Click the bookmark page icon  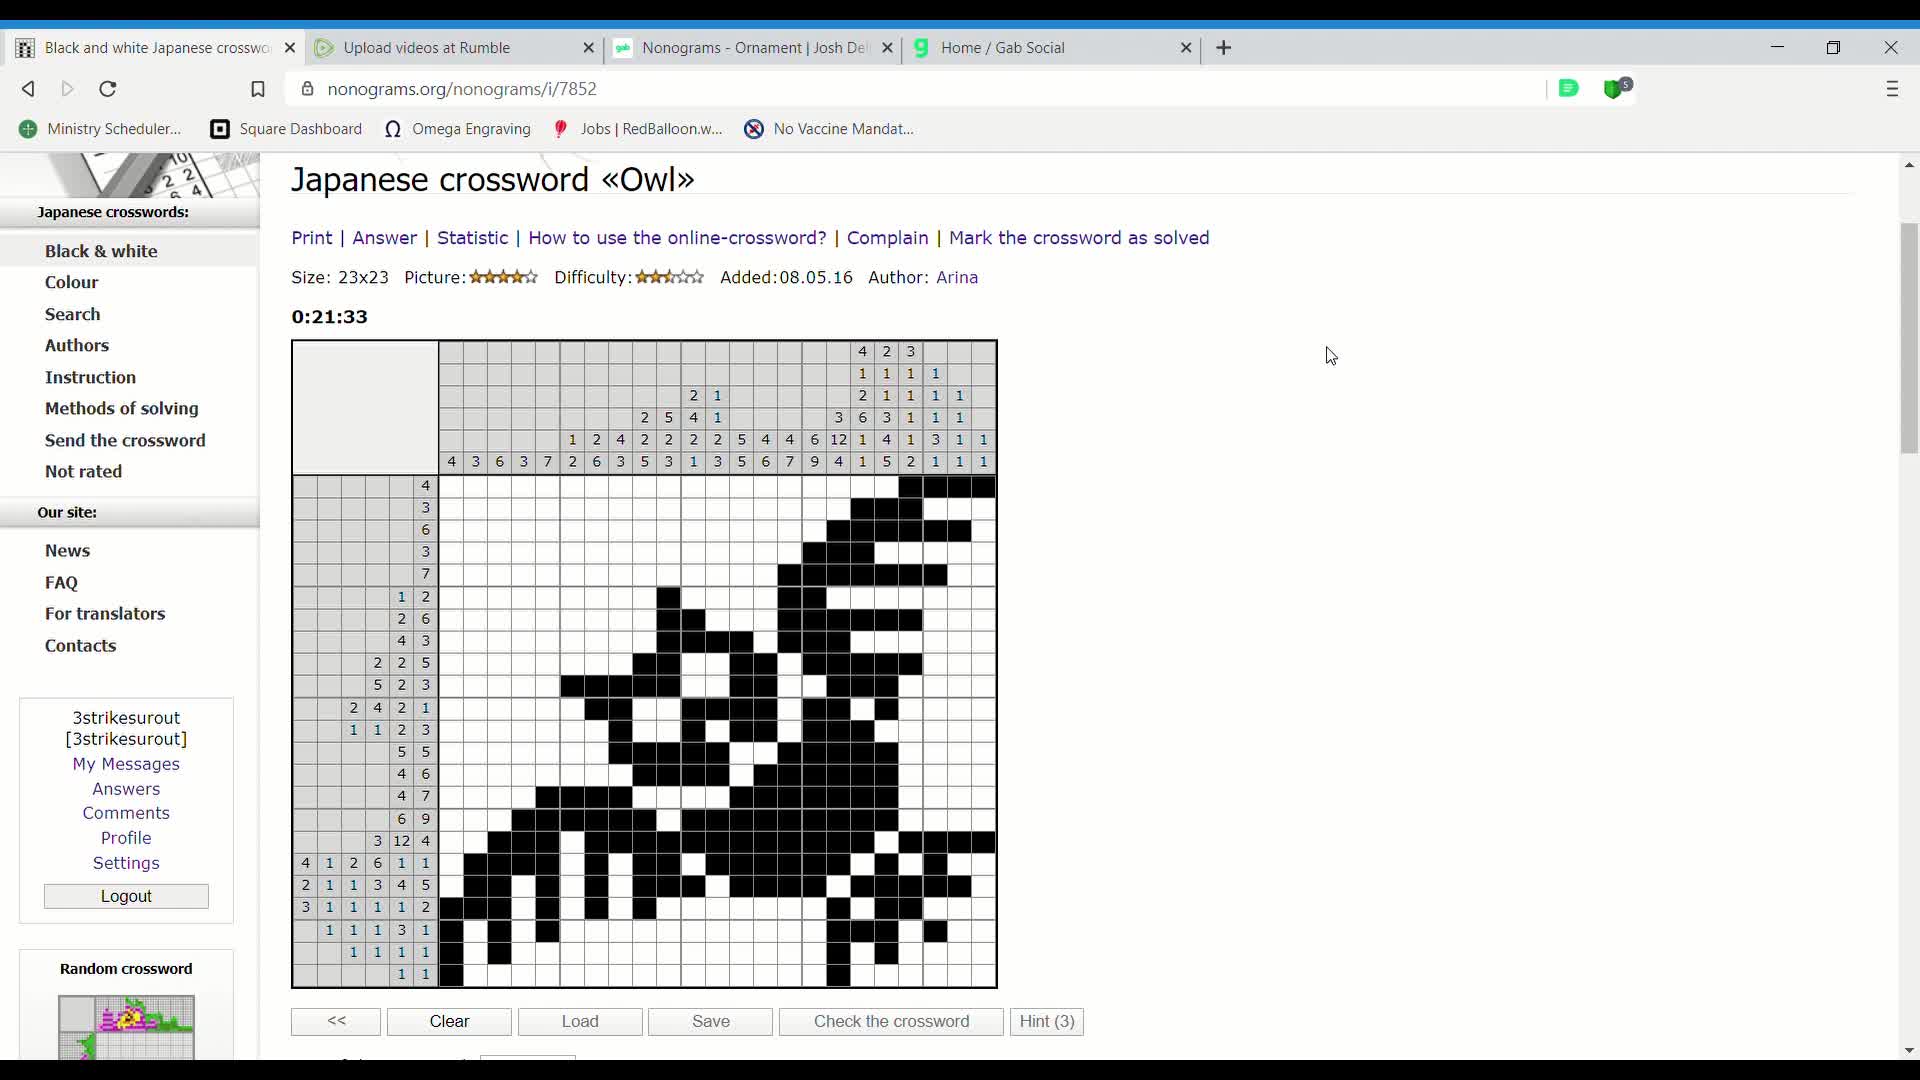[257, 89]
